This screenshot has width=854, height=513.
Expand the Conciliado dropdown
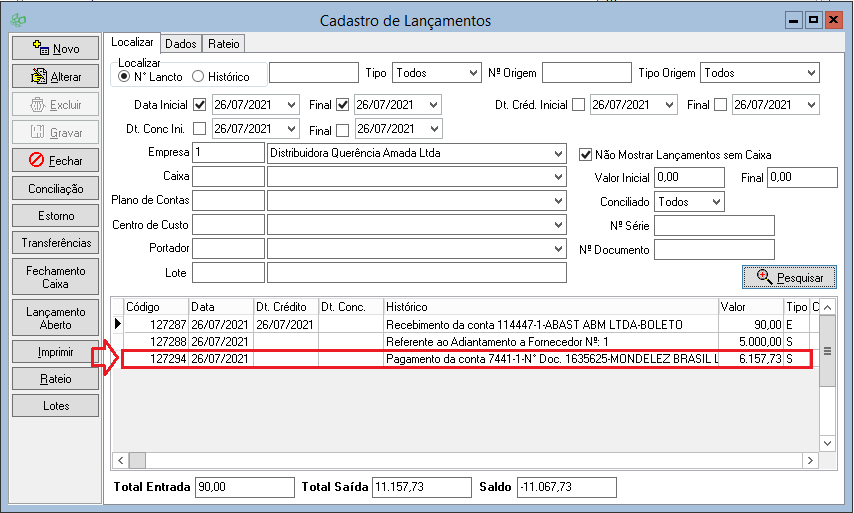715,202
